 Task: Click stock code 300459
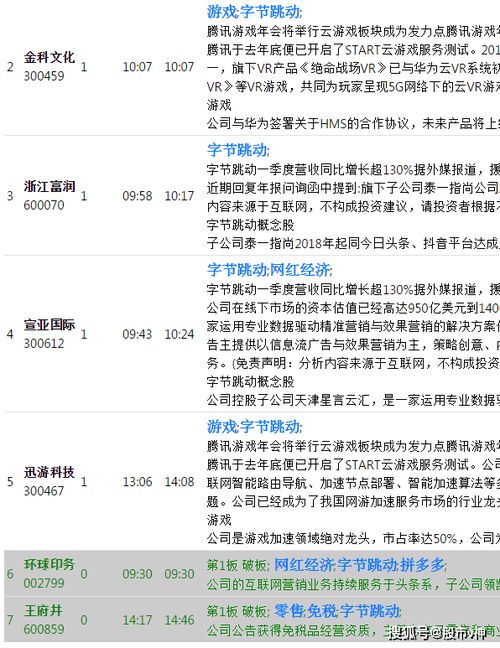pyautogui.click(x=44, y=76)
